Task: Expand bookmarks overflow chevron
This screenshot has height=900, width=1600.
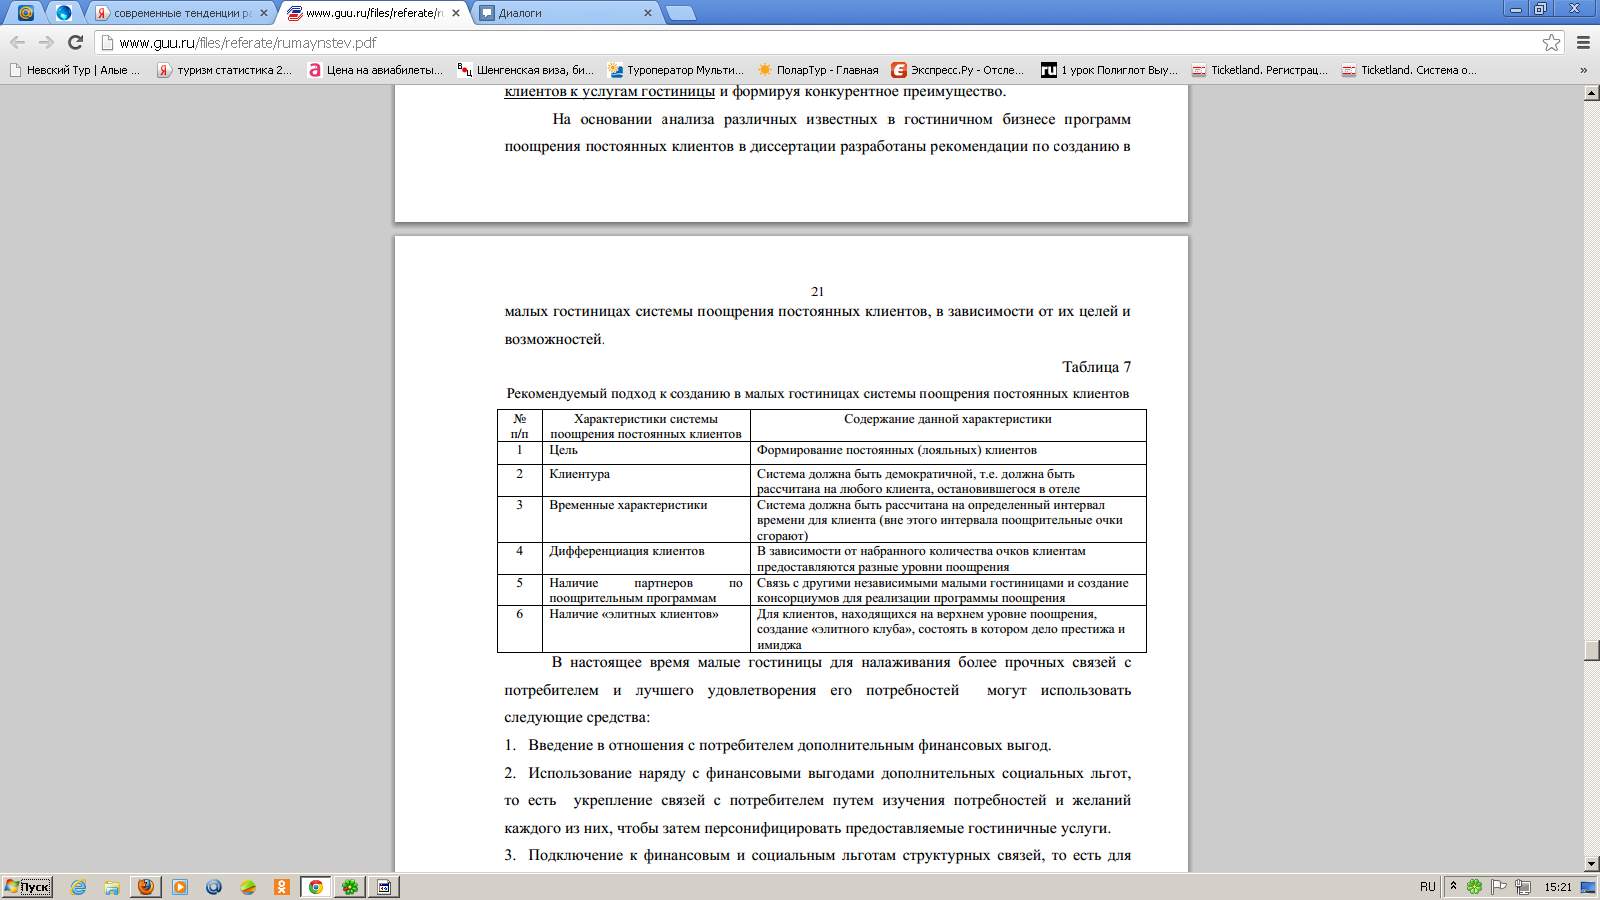Action: [1583, 70]
